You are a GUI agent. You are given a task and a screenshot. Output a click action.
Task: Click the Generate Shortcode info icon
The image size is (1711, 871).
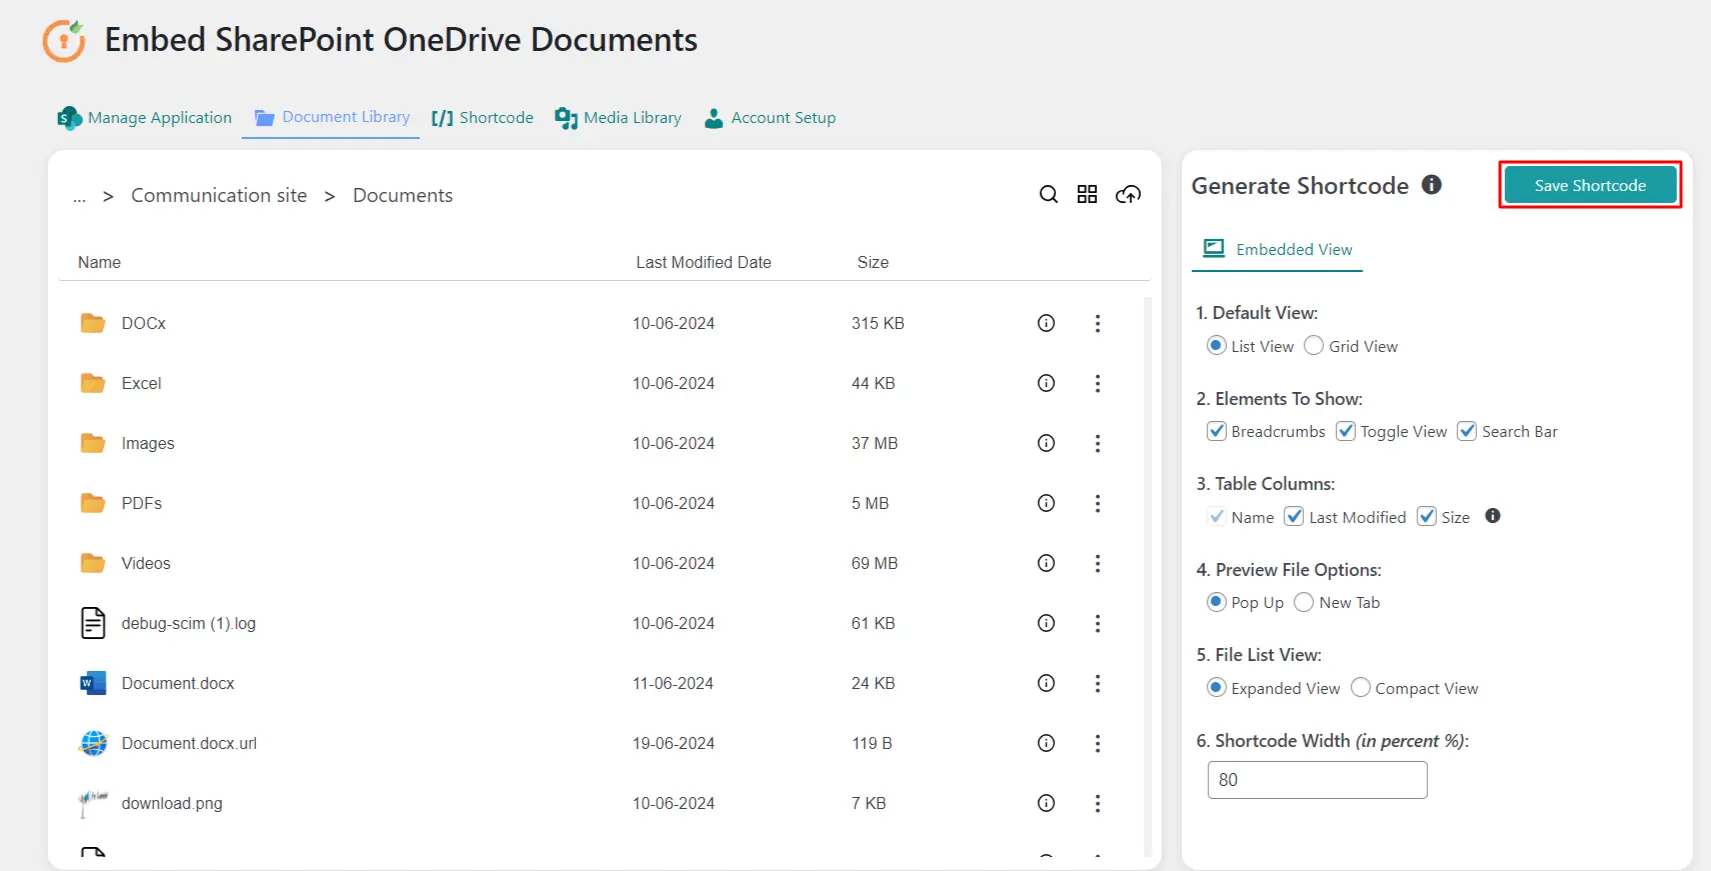pyautogui.click(x=1432, y=185)
